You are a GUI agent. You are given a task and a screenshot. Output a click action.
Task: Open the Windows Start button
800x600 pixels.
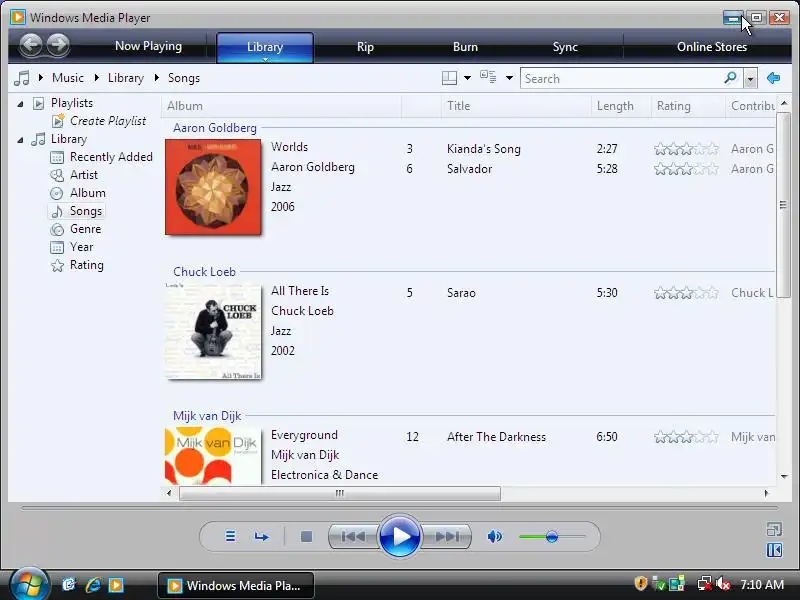pyautogui.click(x=29, y=584)
